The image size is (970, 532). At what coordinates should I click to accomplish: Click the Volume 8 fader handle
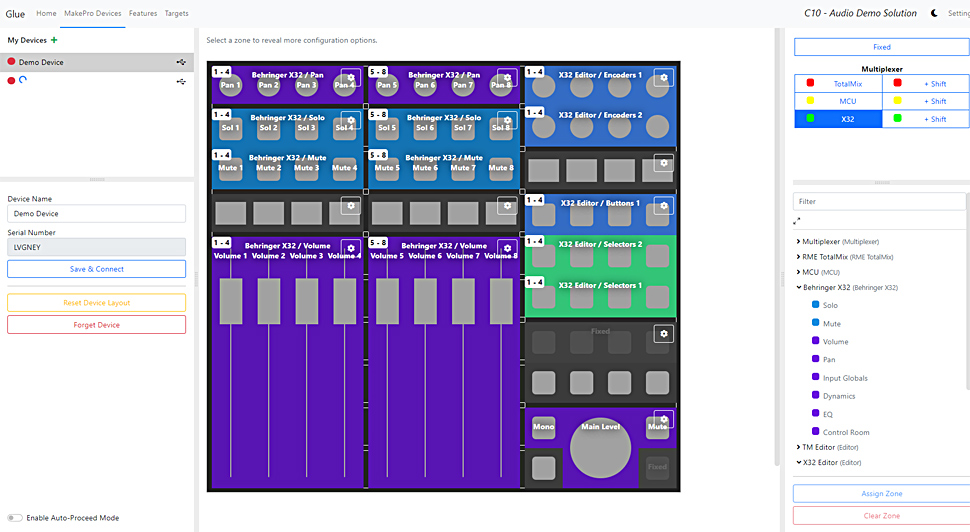[501, 301]
